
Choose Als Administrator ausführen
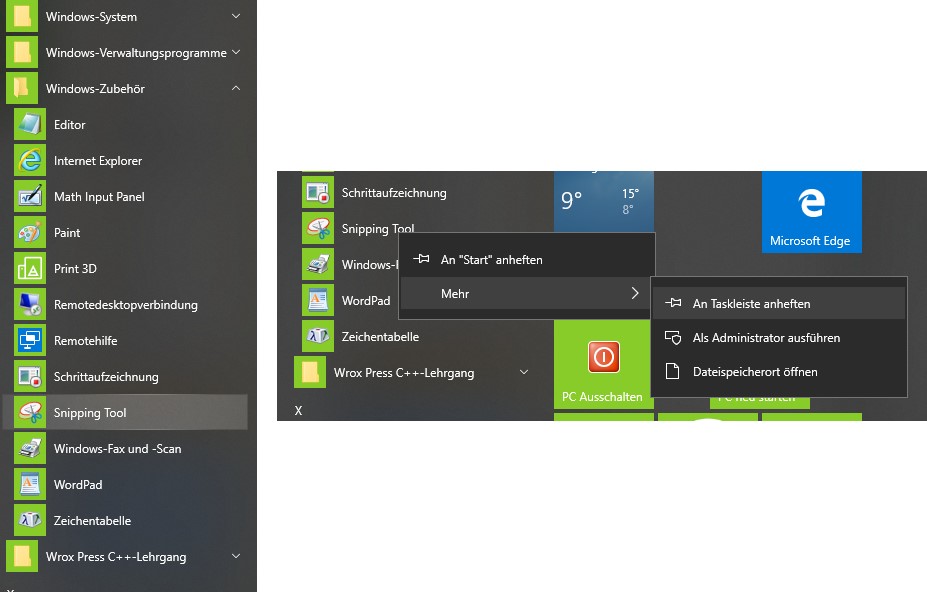[x=779, y=338]
